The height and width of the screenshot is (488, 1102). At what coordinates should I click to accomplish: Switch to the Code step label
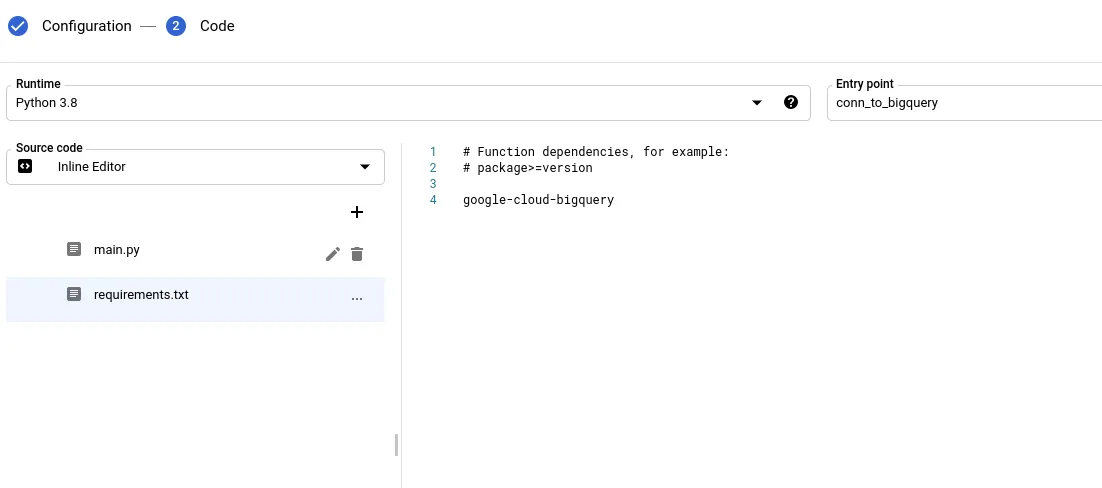point(217,26)
